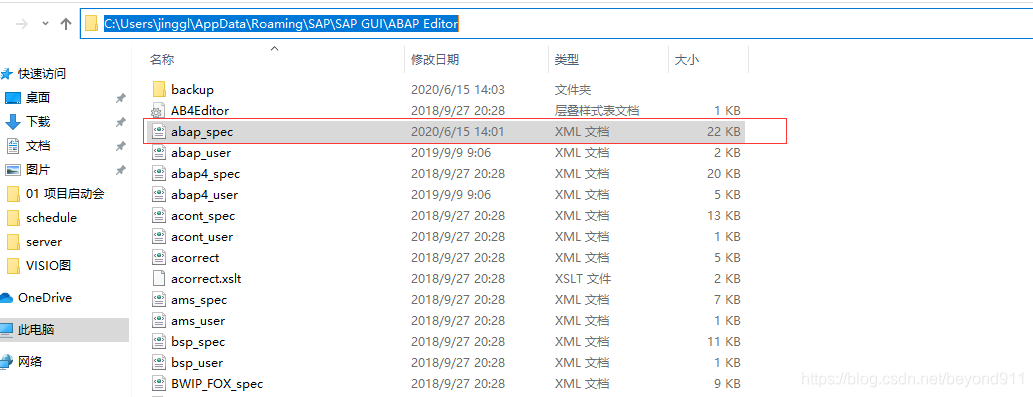The image size is (1033, 397).
Task: Select abap_spec file name
Action: [x=202, y=132]
